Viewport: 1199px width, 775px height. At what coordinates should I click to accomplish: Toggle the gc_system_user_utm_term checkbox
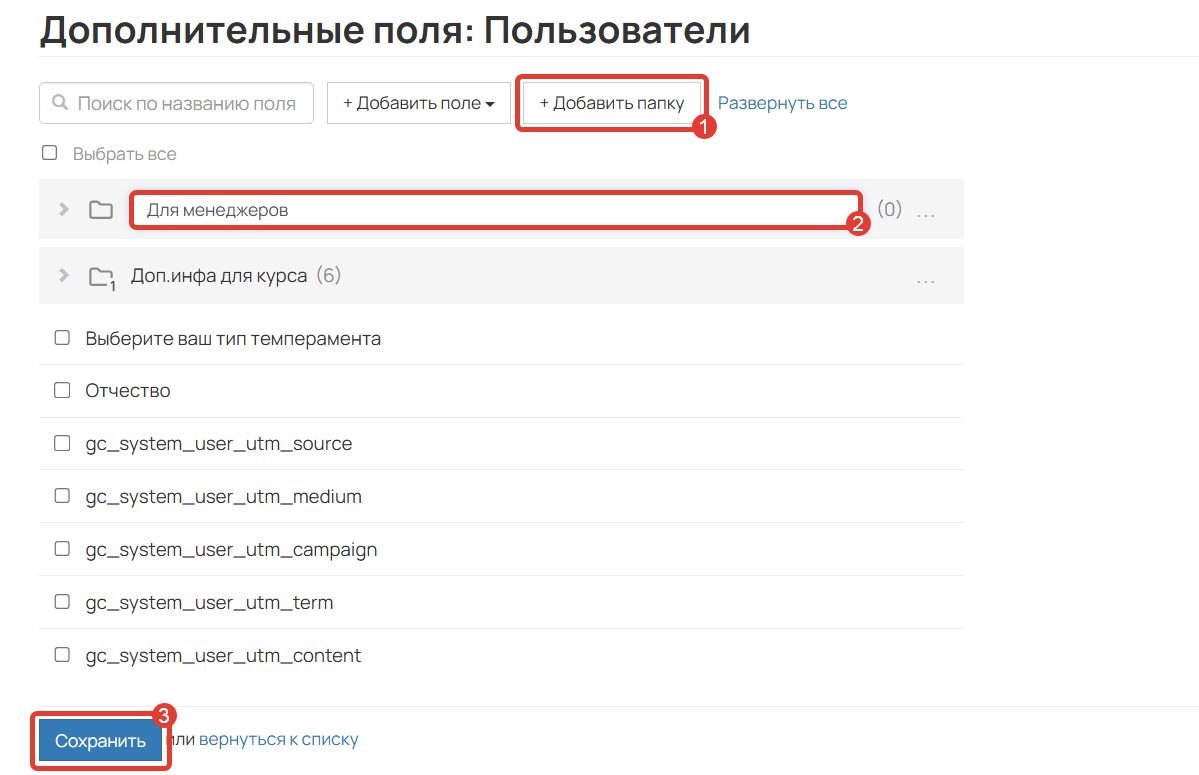(62, 602)
